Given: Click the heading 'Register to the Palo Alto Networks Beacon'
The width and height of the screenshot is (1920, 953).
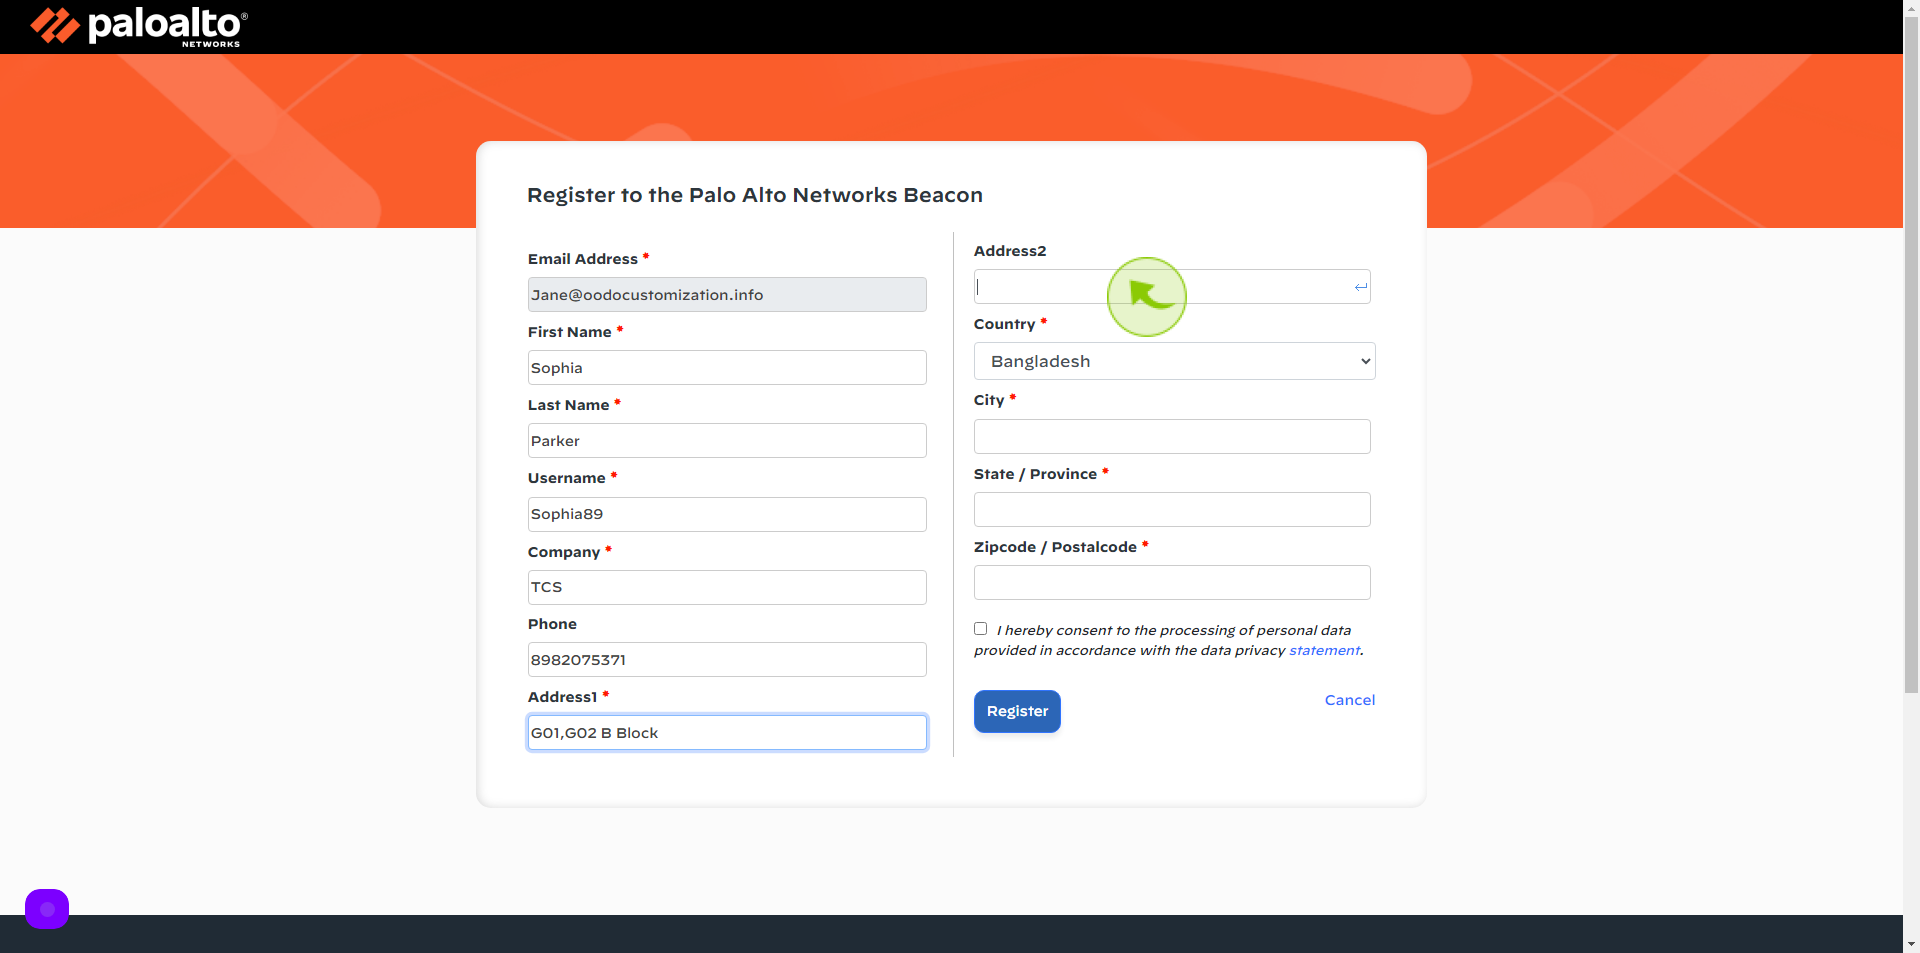Looking at the screenshot, I should [755, 195].
